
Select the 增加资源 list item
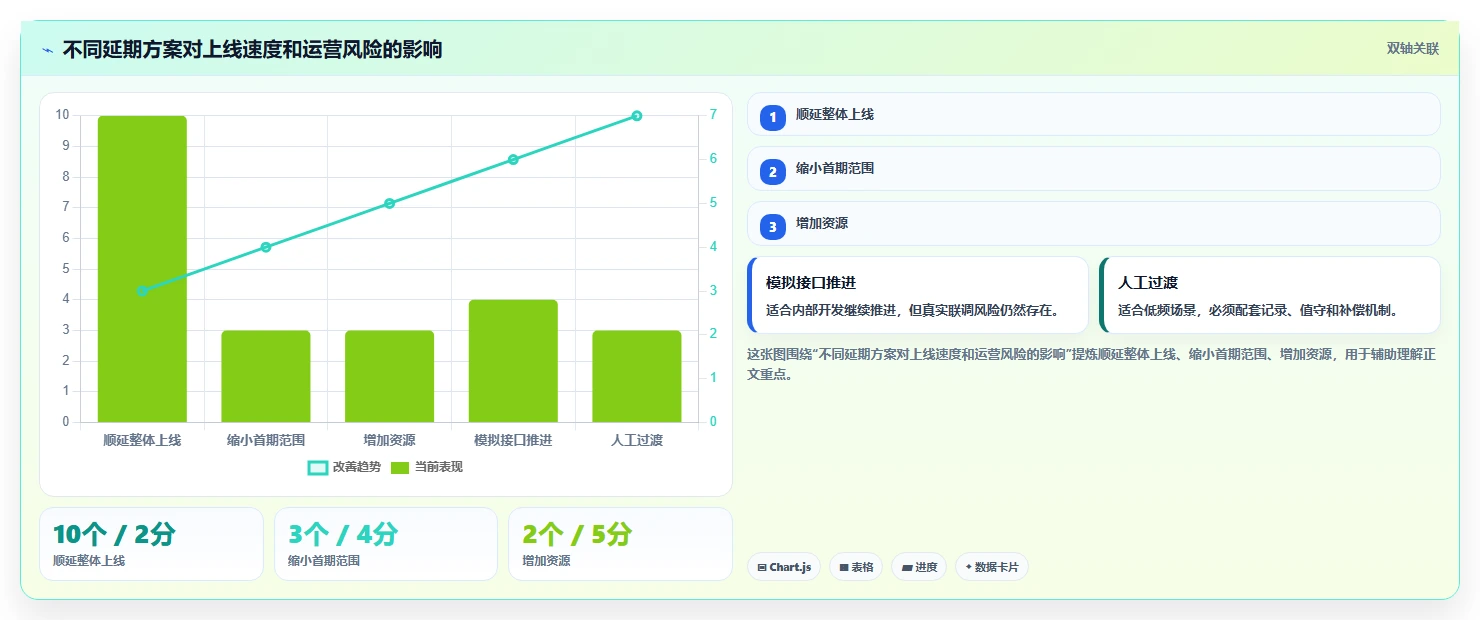click(x=1093, y=223)
